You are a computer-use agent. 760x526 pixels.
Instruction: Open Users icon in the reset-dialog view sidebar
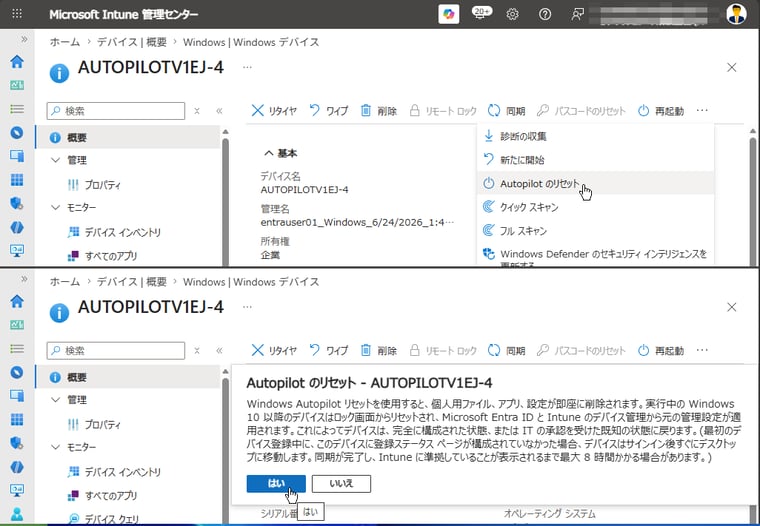(x=17, y=513)
